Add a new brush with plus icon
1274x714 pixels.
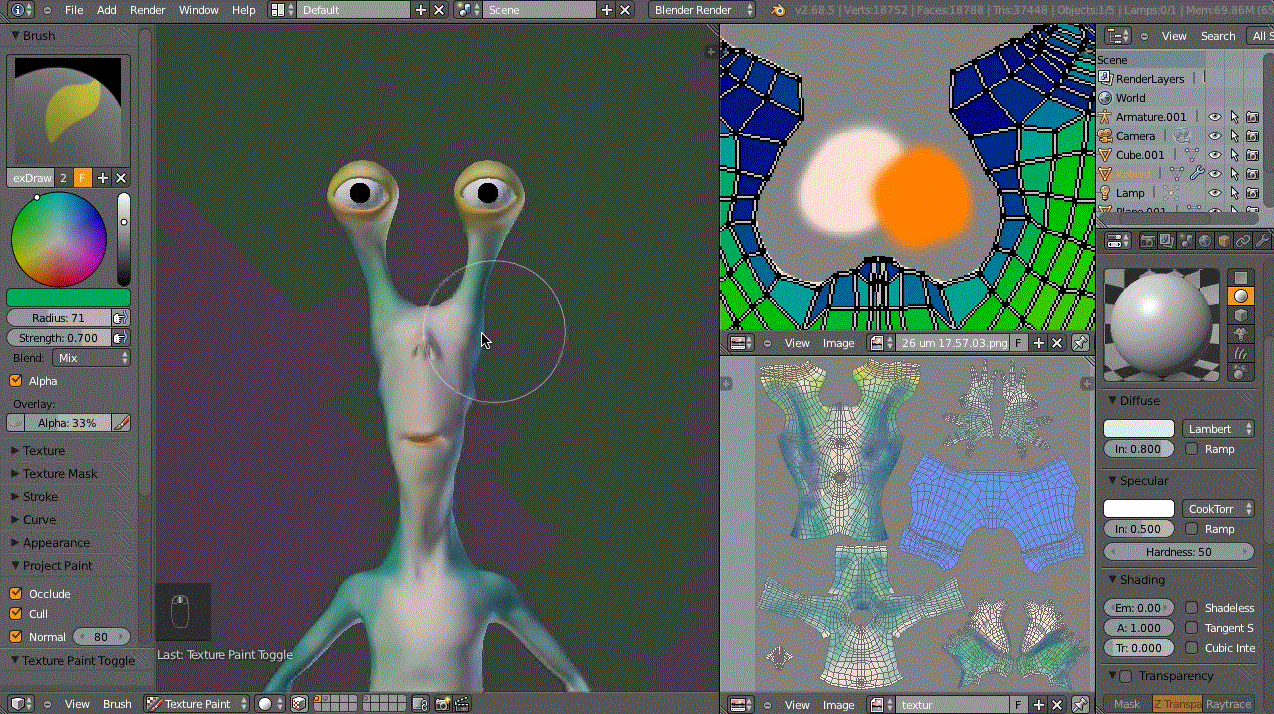(x=102, y=178)
